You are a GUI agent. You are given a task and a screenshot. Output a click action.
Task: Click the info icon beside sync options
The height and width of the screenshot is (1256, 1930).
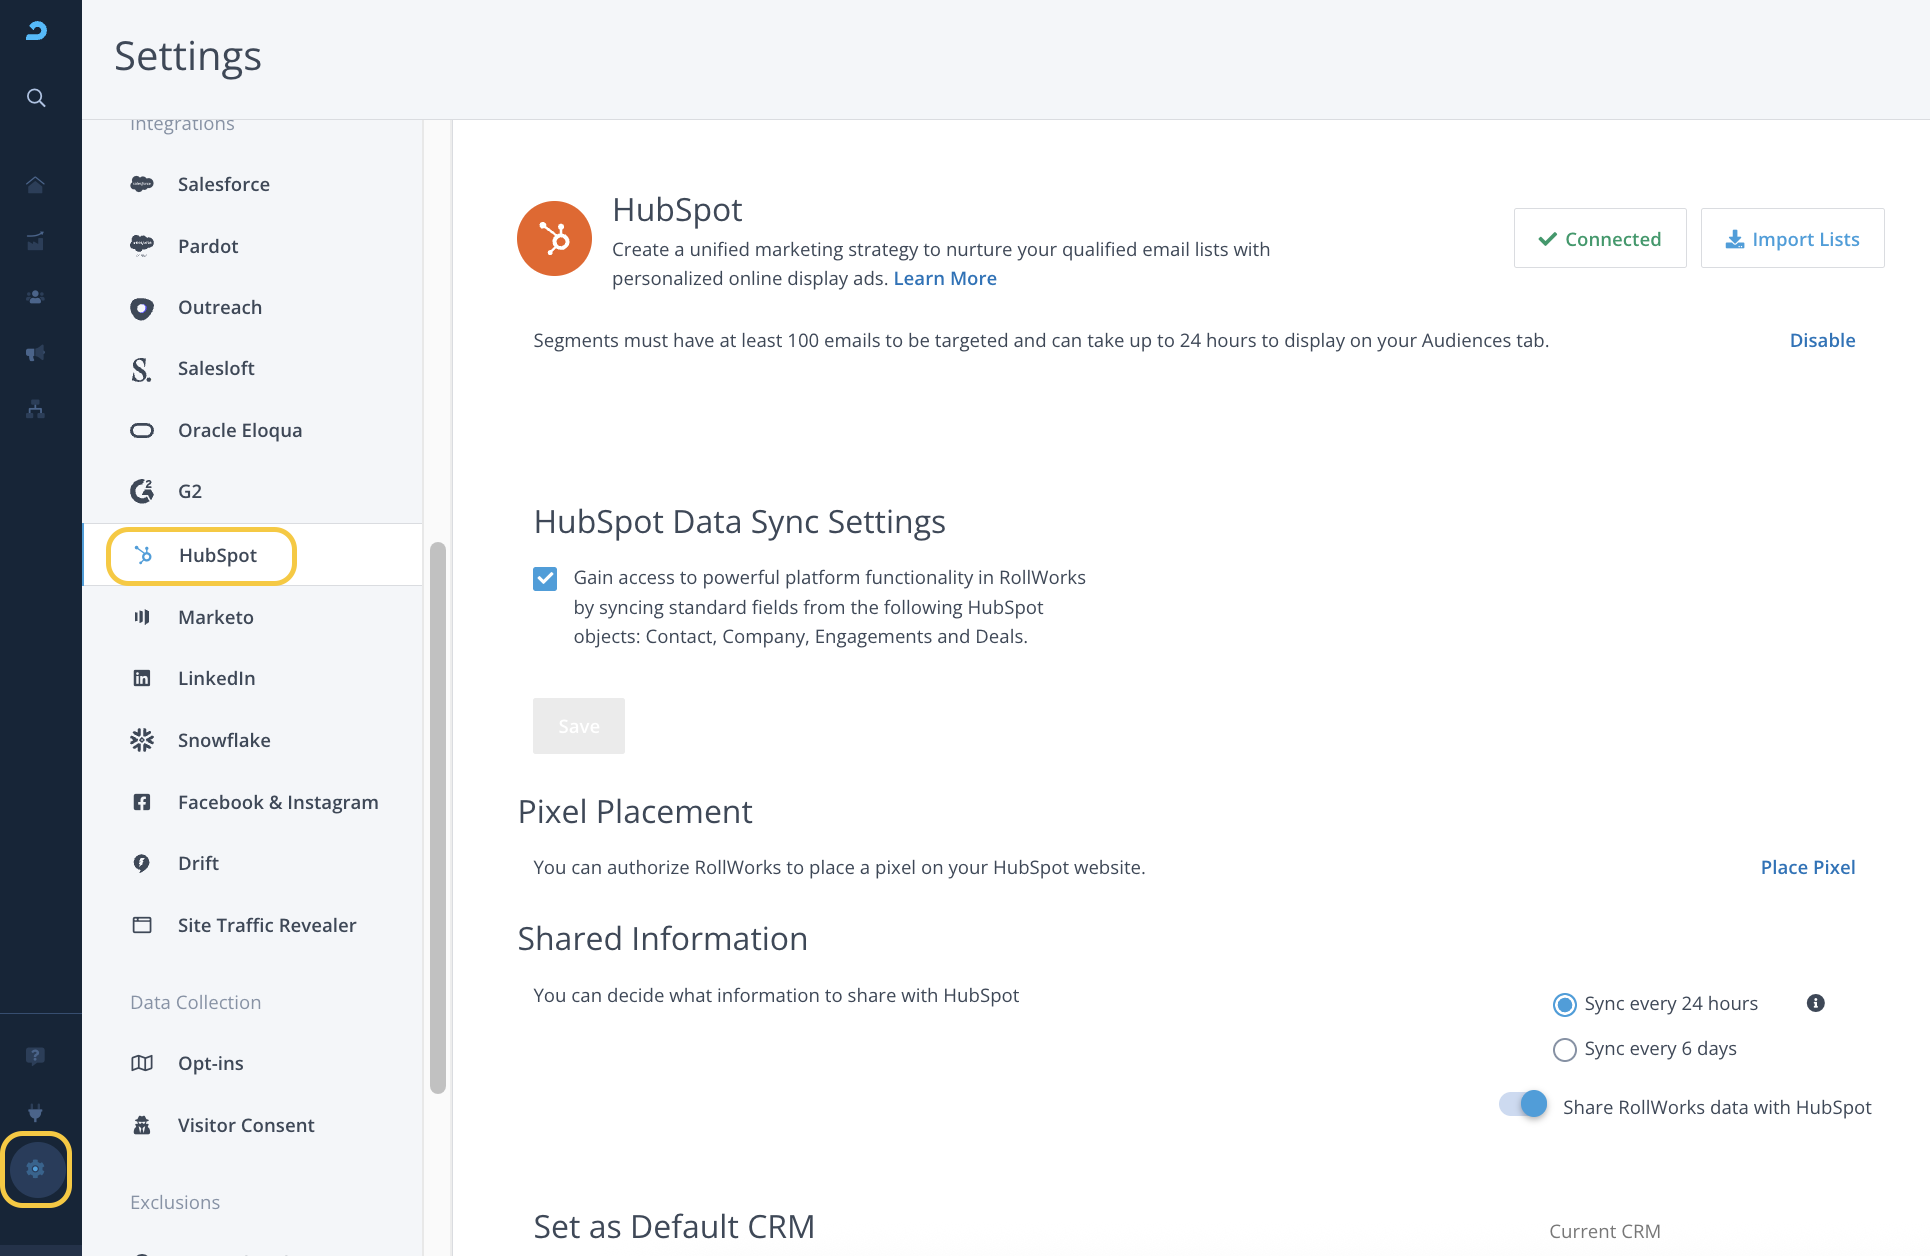pyautogui.click(x=1816, y=1003)
